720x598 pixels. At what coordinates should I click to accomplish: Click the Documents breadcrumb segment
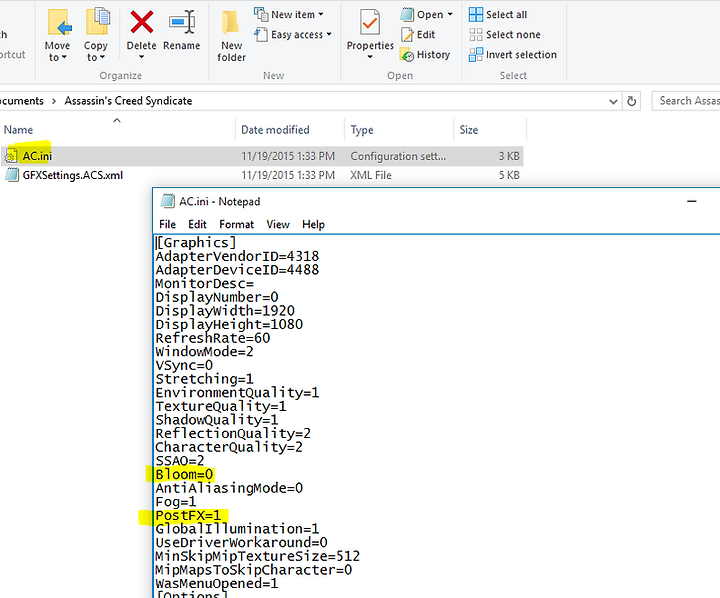pos(22,101)
